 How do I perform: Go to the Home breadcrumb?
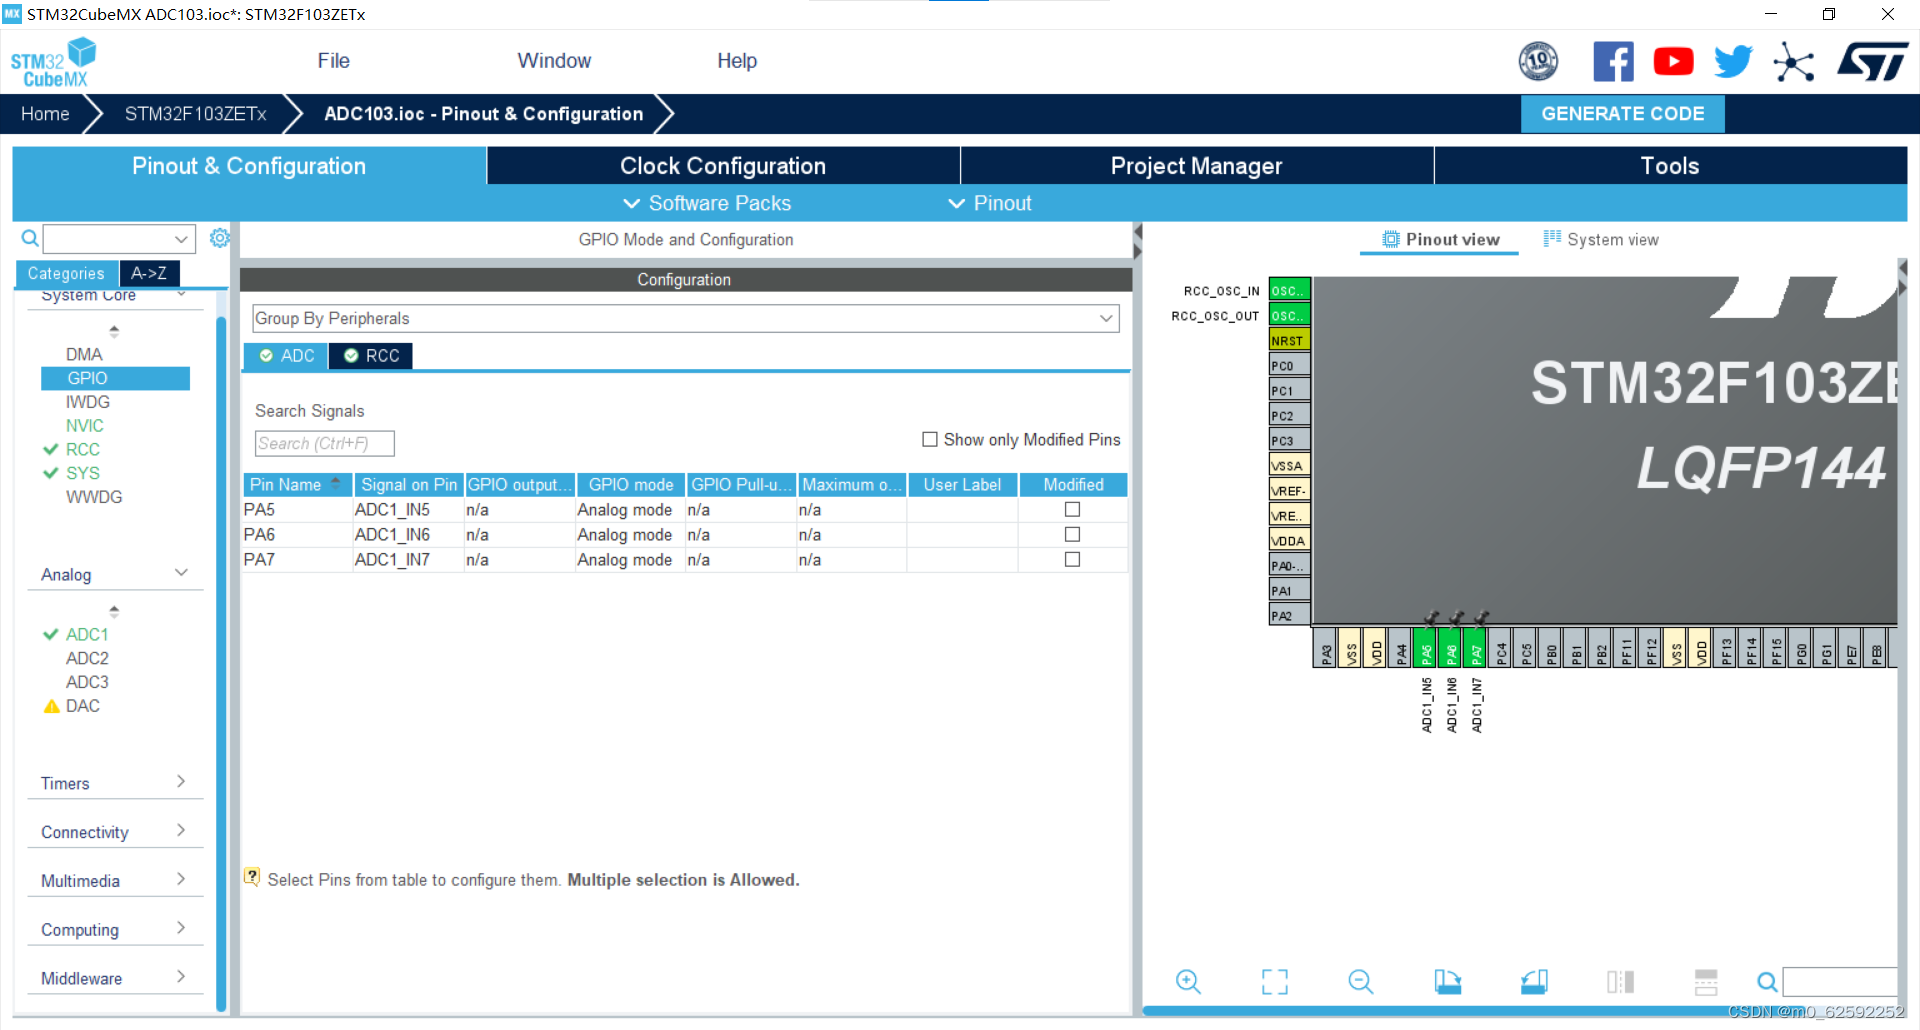pyautogui.click(x=45, y=114)
